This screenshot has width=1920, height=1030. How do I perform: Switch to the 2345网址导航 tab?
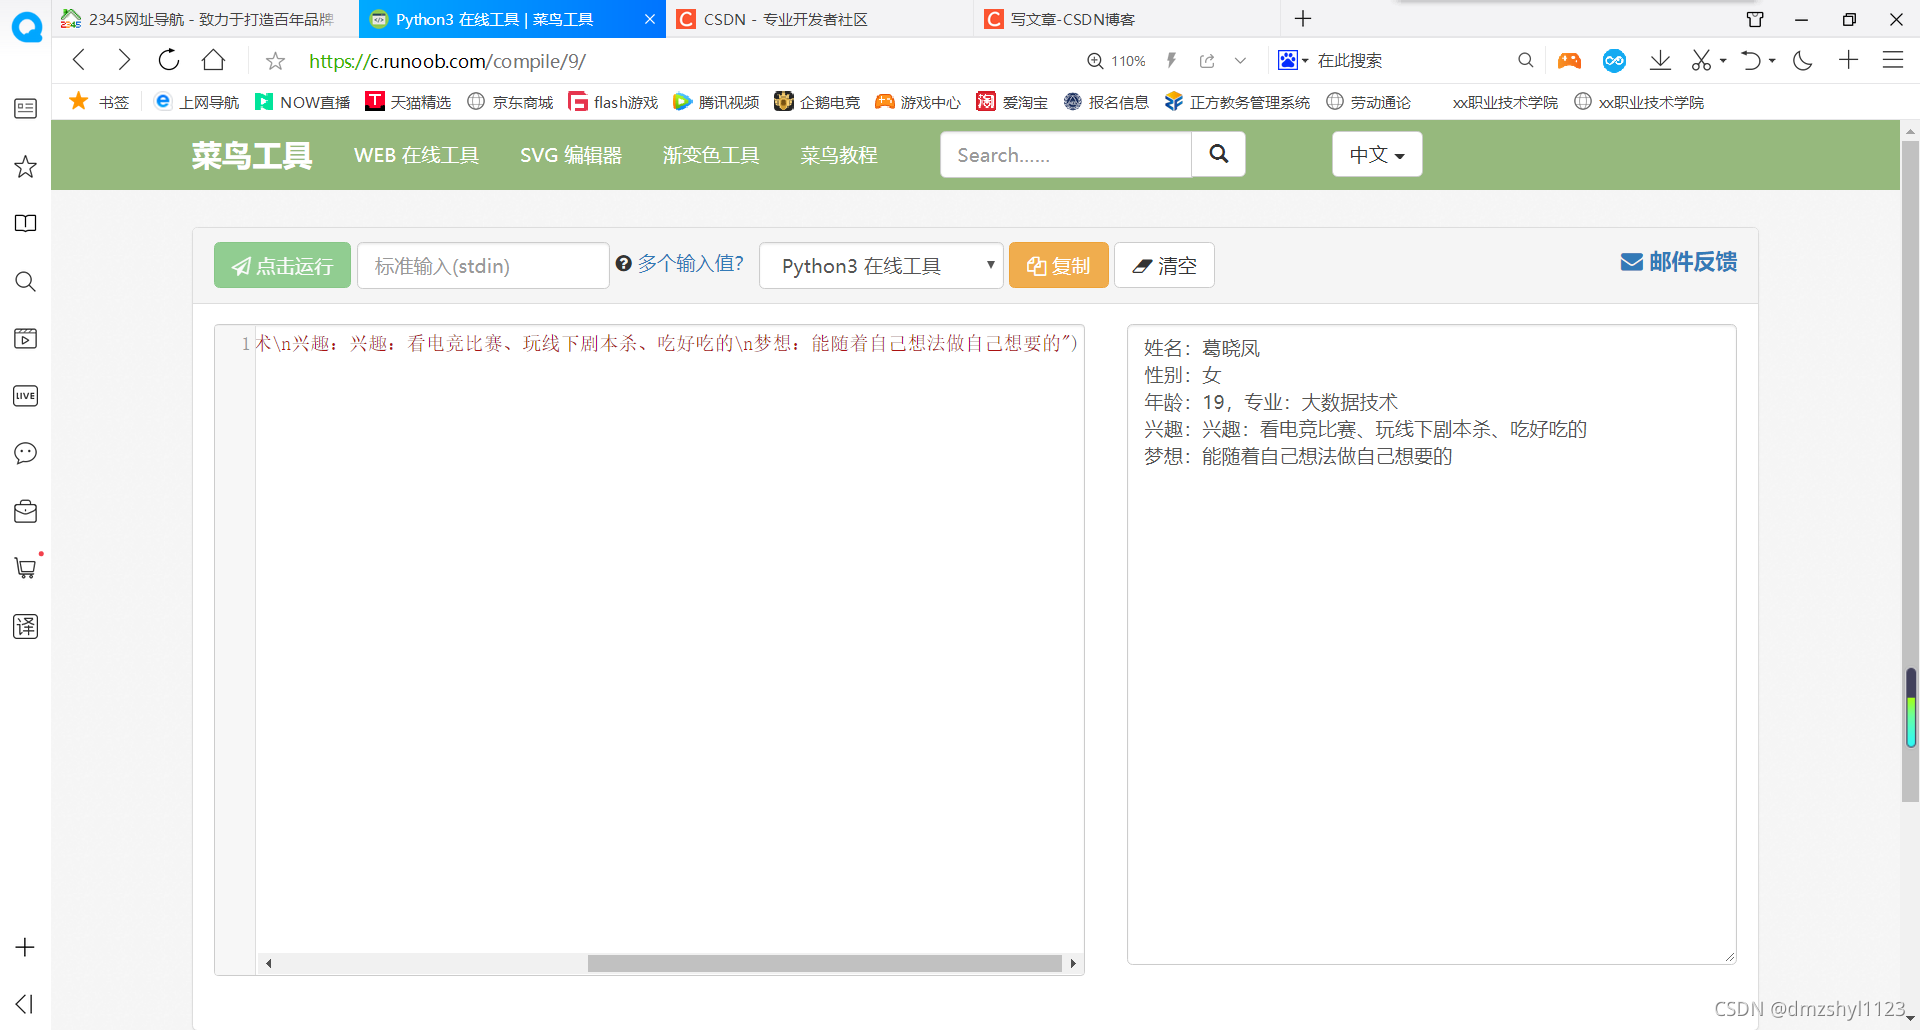(x=205, y=19)
